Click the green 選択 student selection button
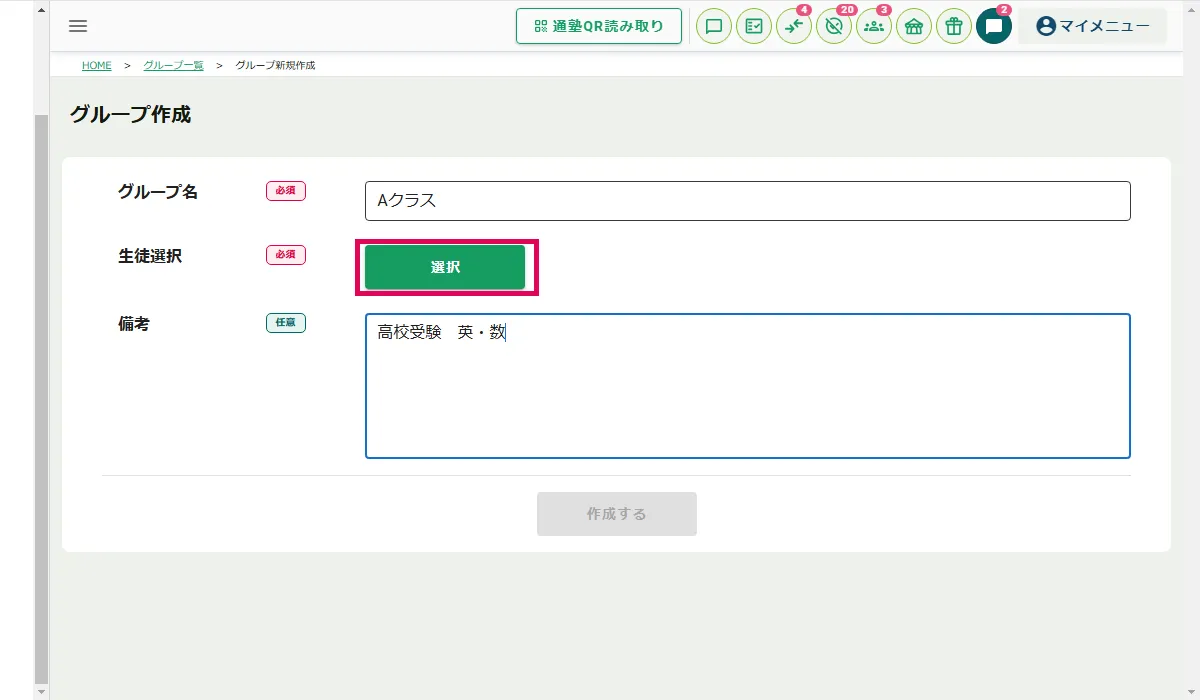The width and height of the screenshot is (1200, 700). pos(445,267)
